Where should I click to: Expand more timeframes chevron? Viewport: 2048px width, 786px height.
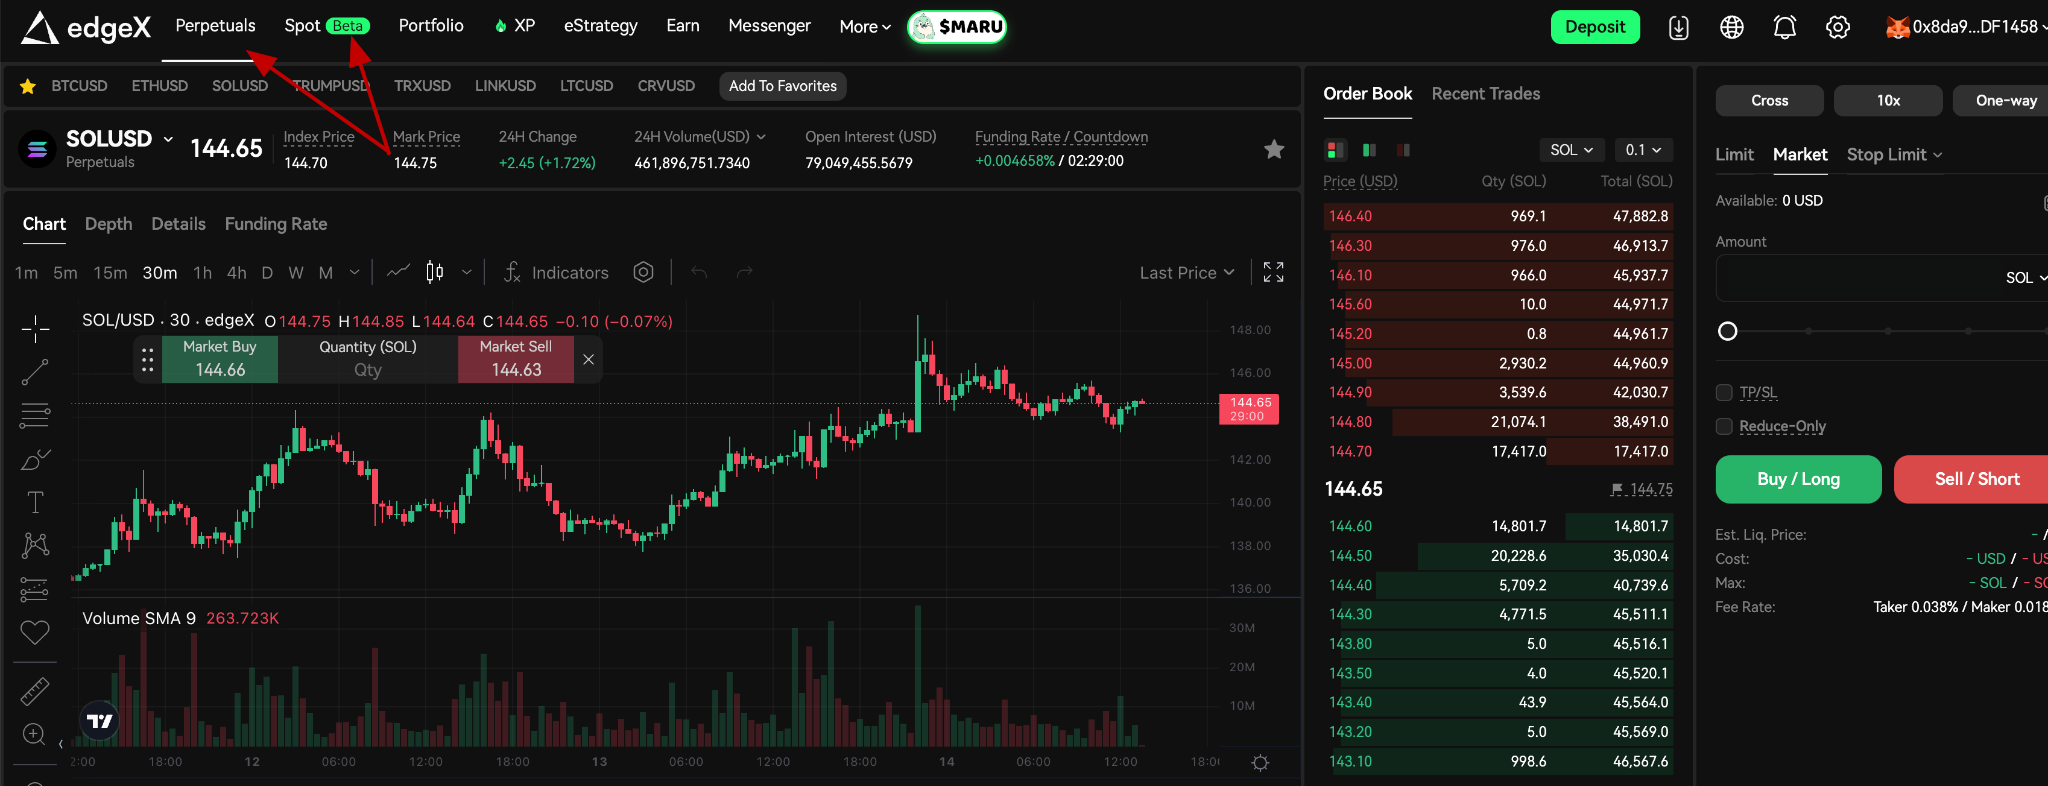click(354, 272)
